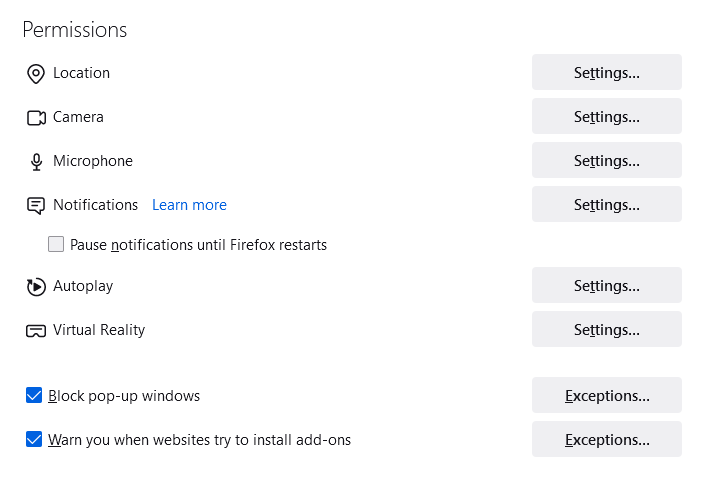Click the Autoplay icon
This screenshot has width=702, height=502.
(36, 287)
